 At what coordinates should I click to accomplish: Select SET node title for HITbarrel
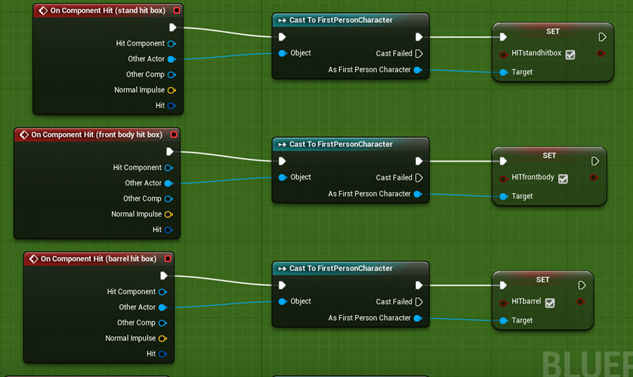[543, 280]
